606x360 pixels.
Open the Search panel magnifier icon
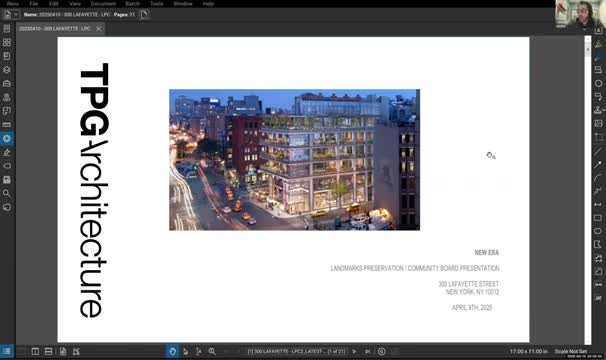point(7,193)
